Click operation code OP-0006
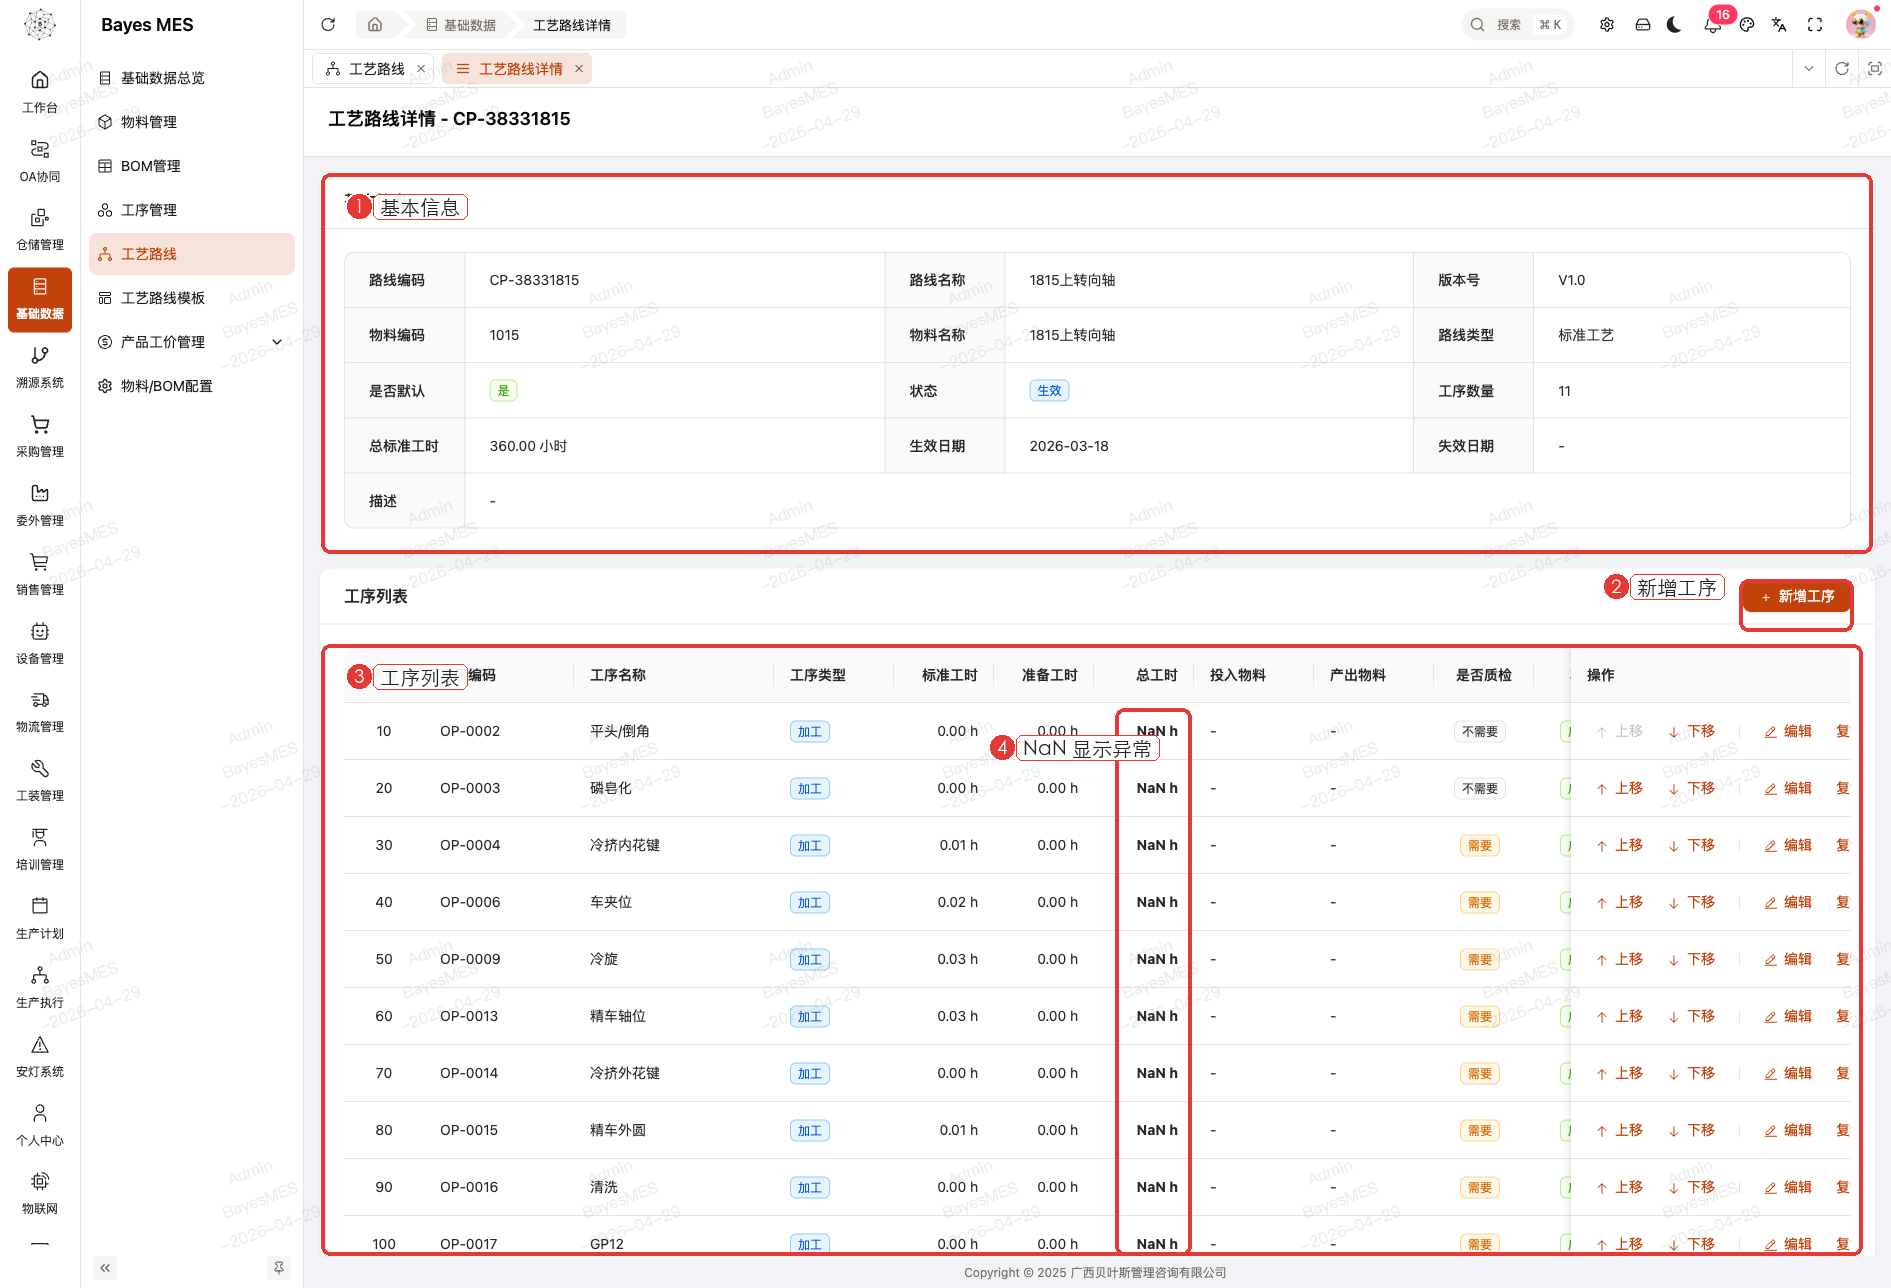The width and height of the screenshot is (1891, 1288). (x=470, y=902)
